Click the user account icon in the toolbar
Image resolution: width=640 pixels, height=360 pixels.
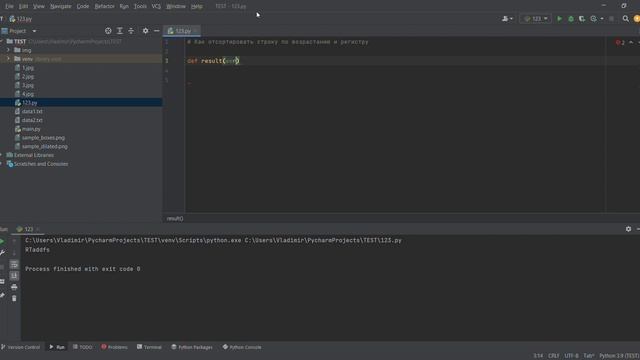(506, 19)
